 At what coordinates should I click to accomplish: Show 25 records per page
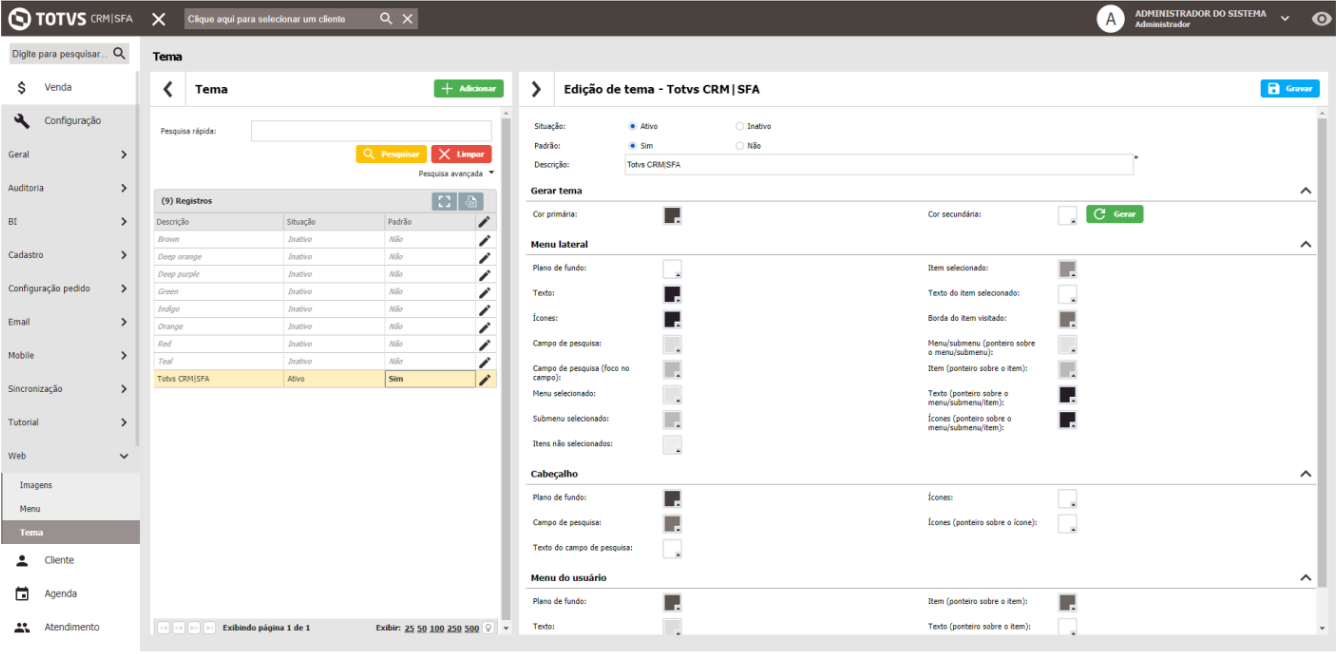(x=409, y=628)
